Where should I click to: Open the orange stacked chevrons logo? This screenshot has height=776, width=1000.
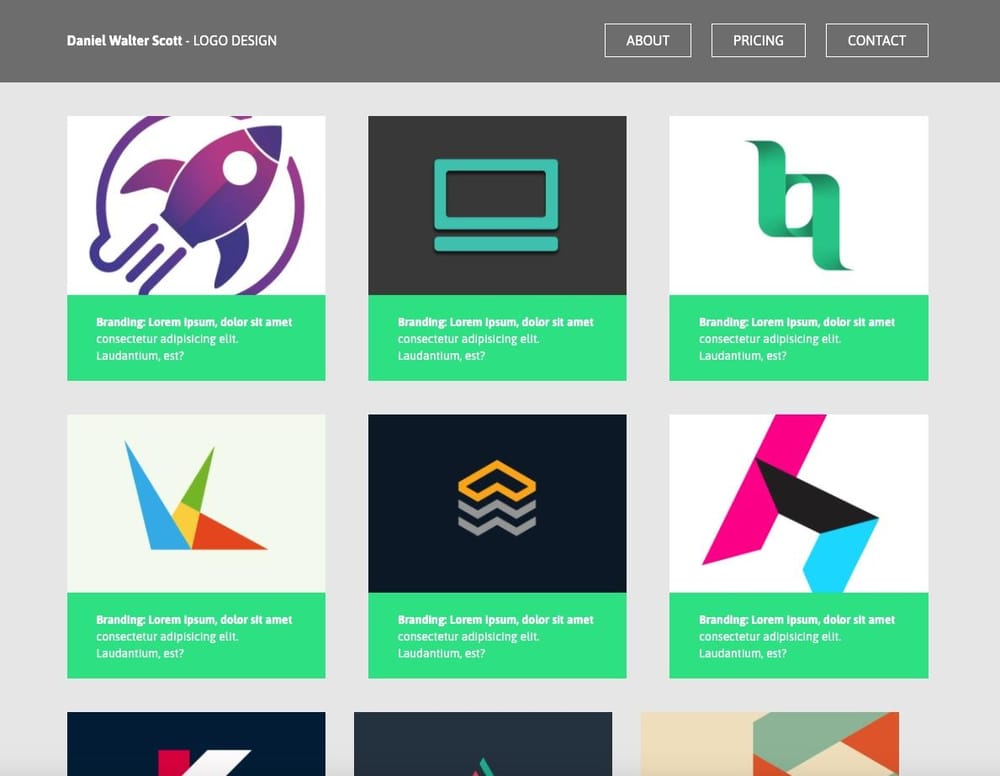point(497,500)
